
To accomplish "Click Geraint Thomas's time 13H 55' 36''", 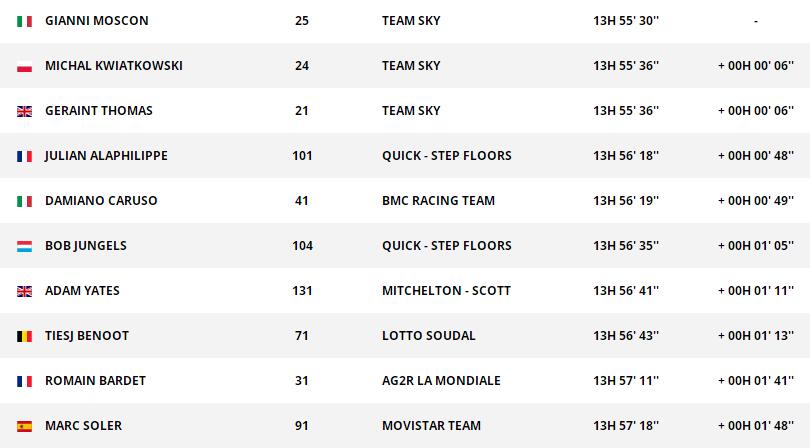I will (626, 111).
